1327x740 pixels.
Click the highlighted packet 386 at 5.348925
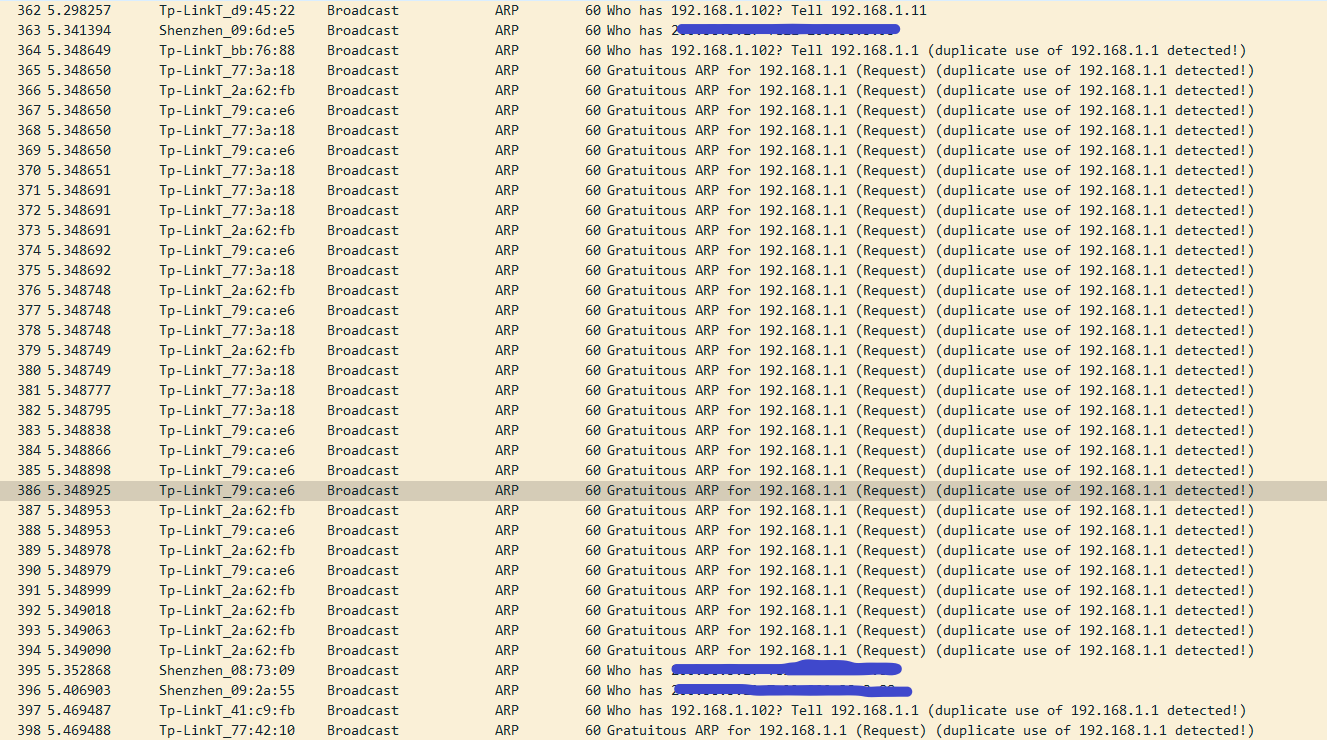click(x=663, y=490)
